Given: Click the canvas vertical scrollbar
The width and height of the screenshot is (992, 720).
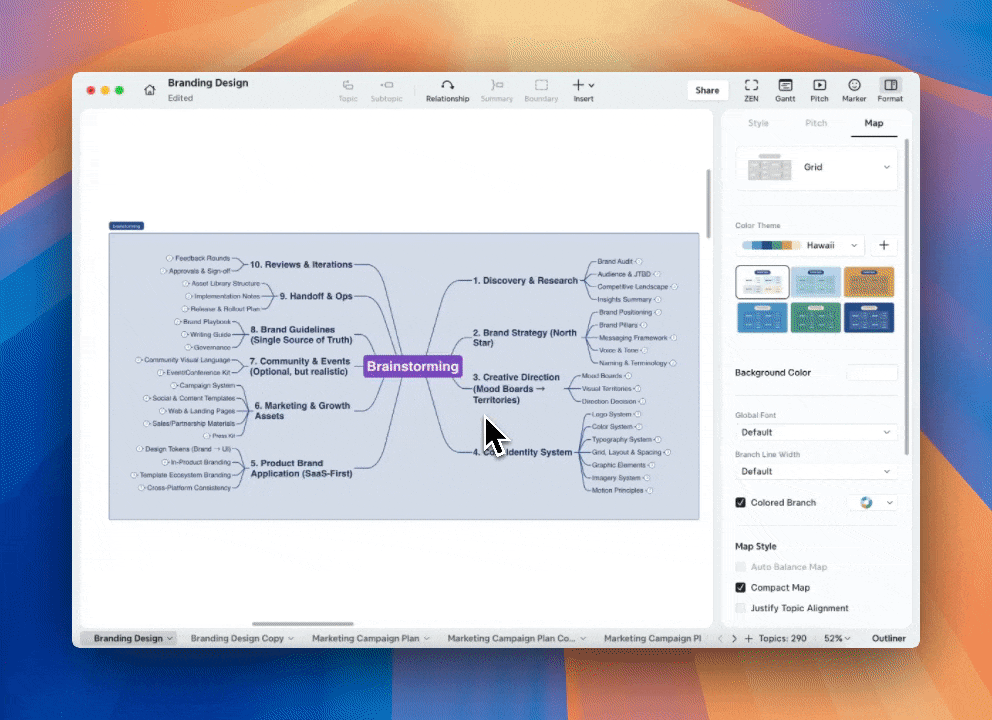Looking at the screenshot, I should coord(708,203).
